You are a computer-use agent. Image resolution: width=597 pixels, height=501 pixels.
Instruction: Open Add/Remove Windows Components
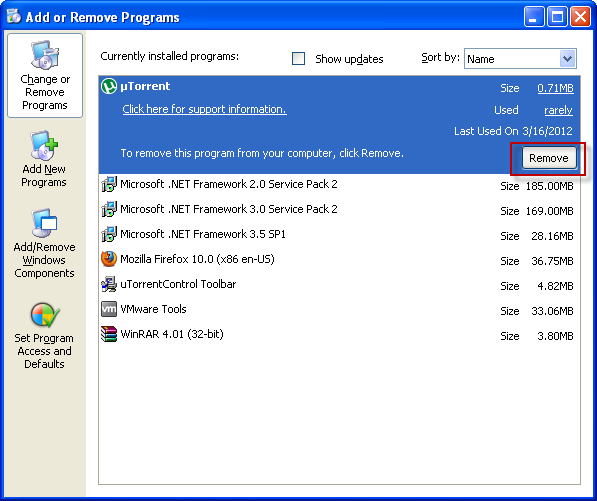pyautogui.click(x=44, y=244)
